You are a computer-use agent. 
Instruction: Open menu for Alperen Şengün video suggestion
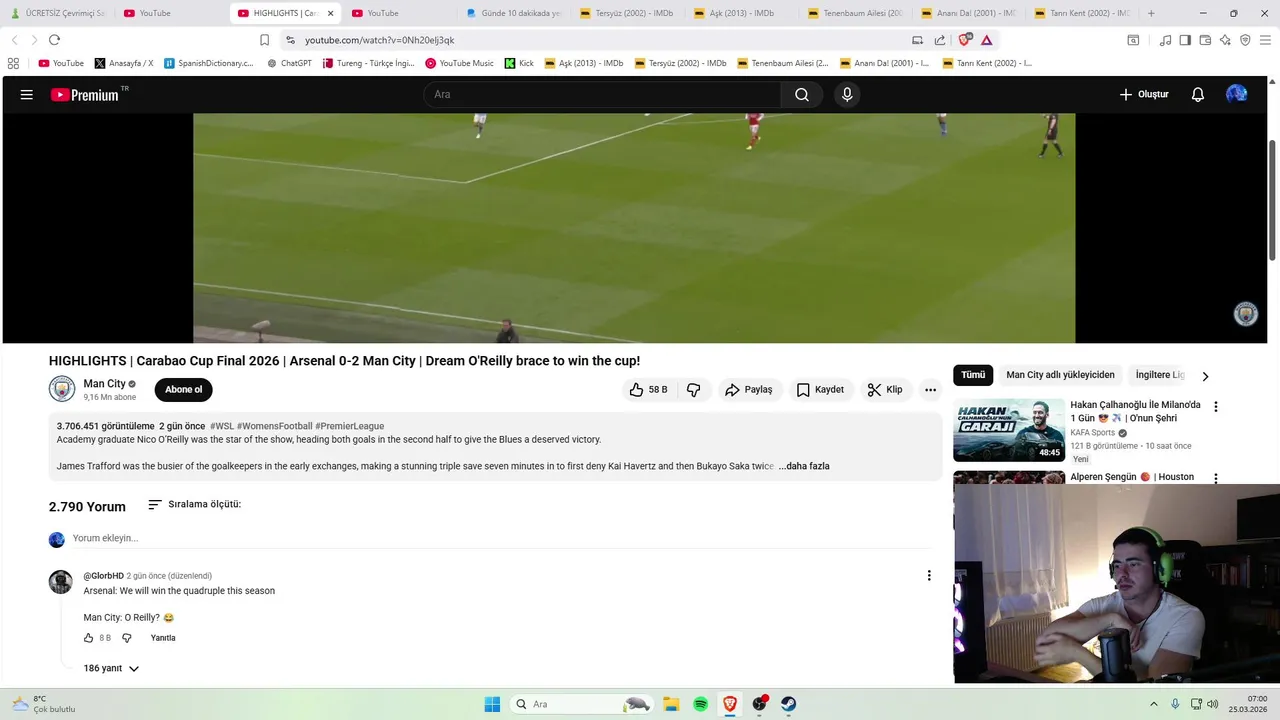(x=1216, y=478)
